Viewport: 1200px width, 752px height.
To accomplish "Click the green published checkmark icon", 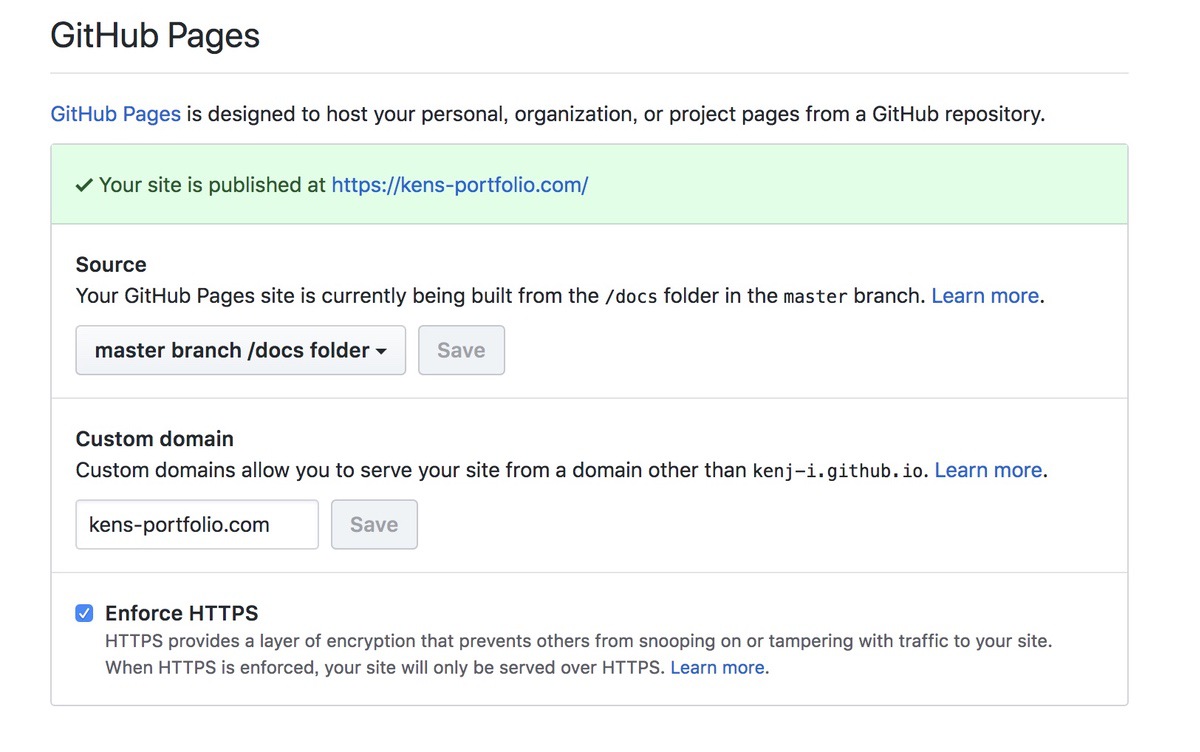I will click(x=84, y=185).
